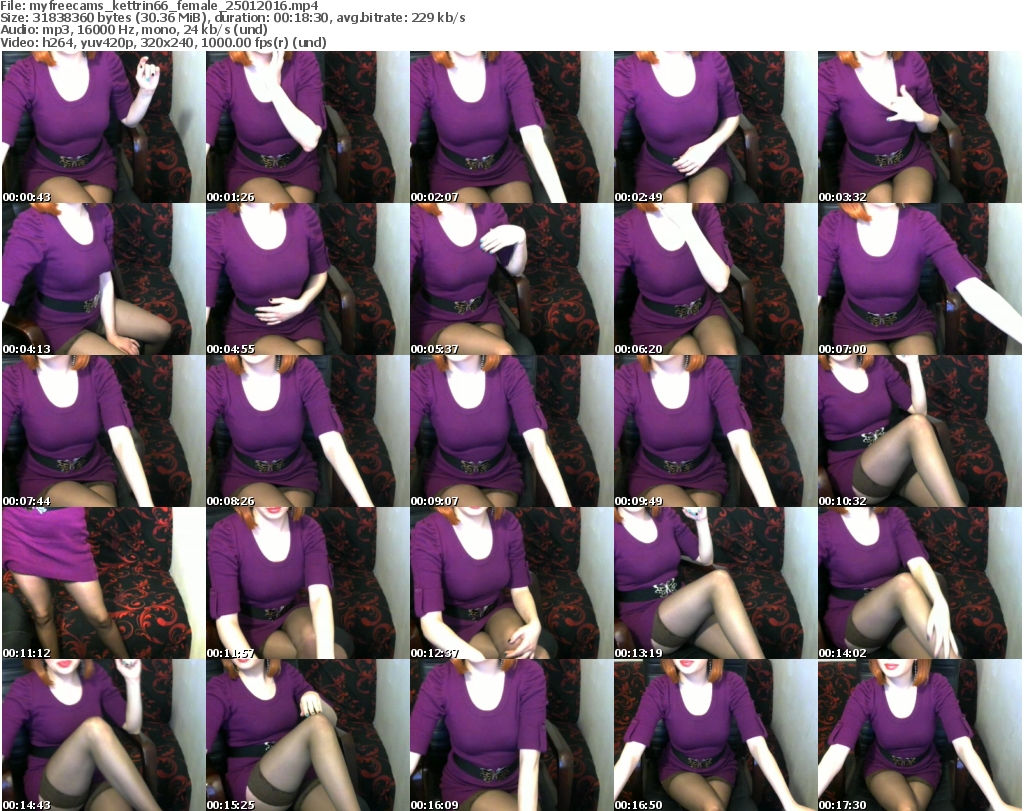The image size is (1024, 811).
Task: Select the 00:06:20 frame
Action: click(x=715, y=279)
